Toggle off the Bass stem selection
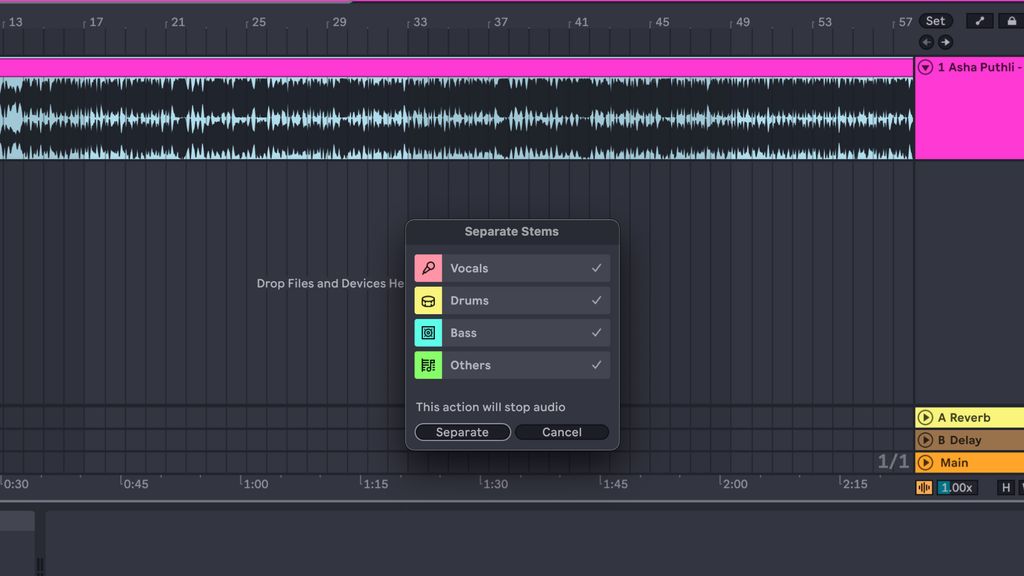 pyautogui.click(x=596, y=332)
